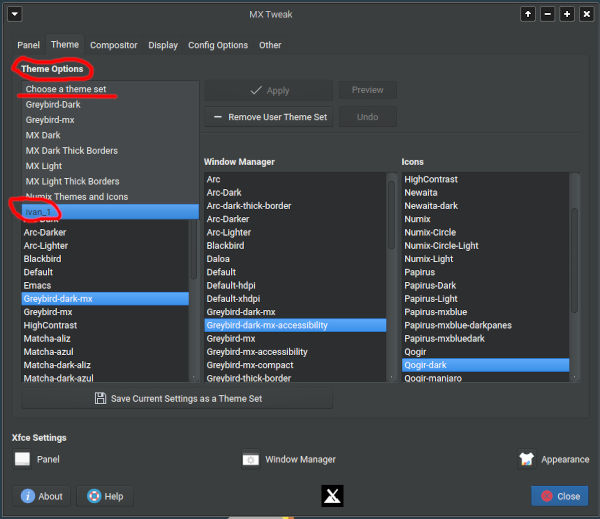Choose Greybird-Dark theme set in dropdown
This screenshot has width=600, height=519.
(x=110, y=104)
